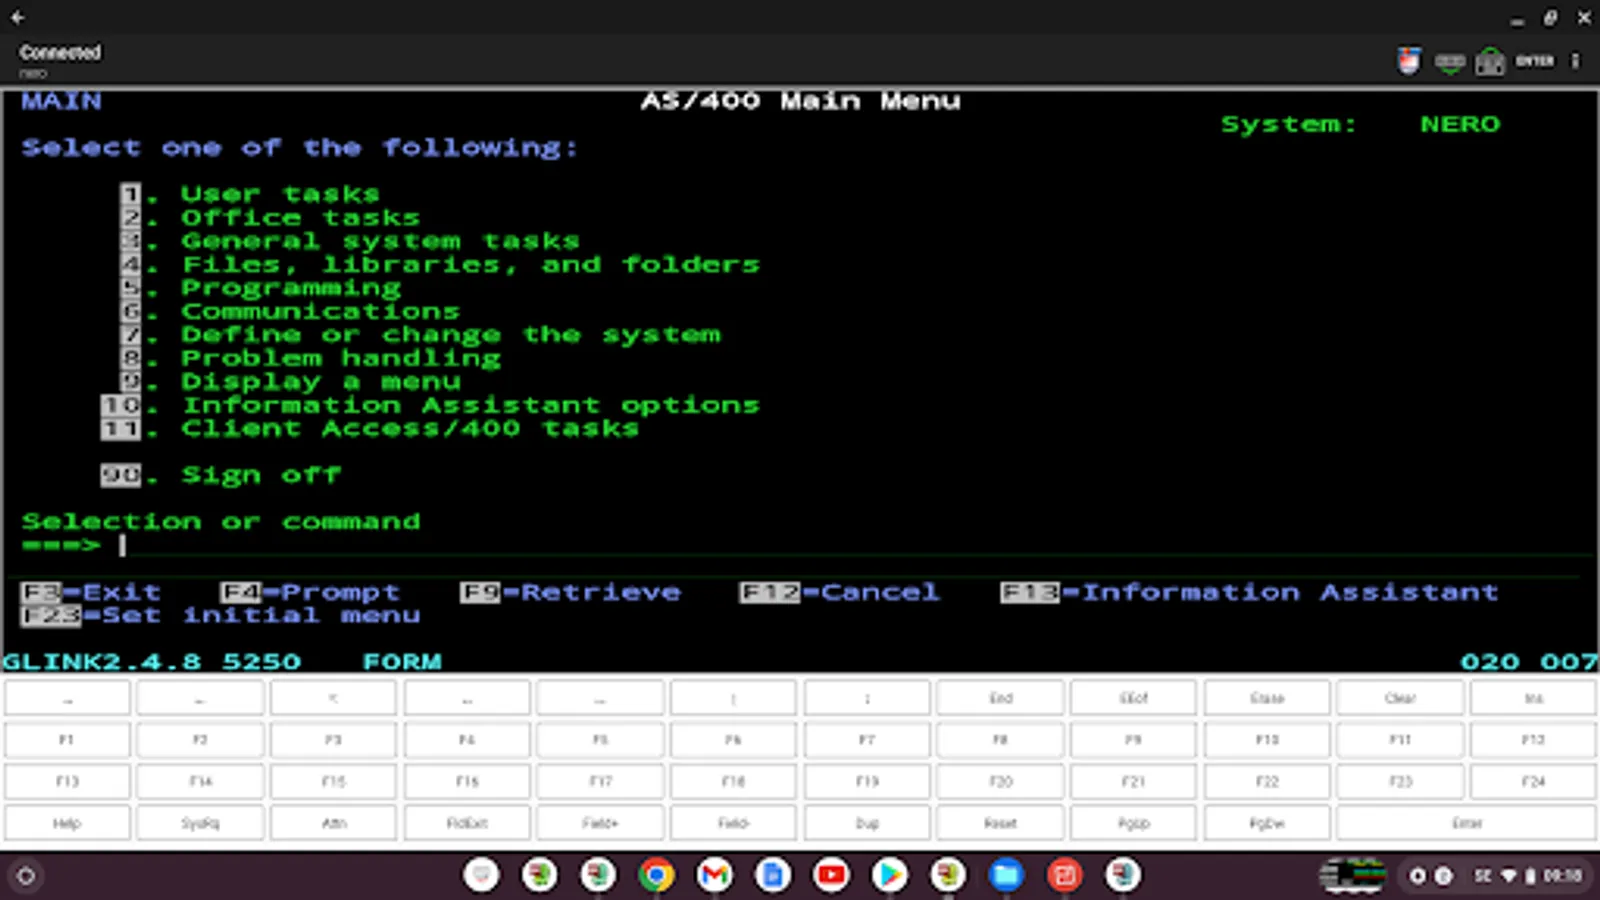Click the keyboard-up toolbar icon
This screenshot has width=1600, height=900.
pos(1490,62)
